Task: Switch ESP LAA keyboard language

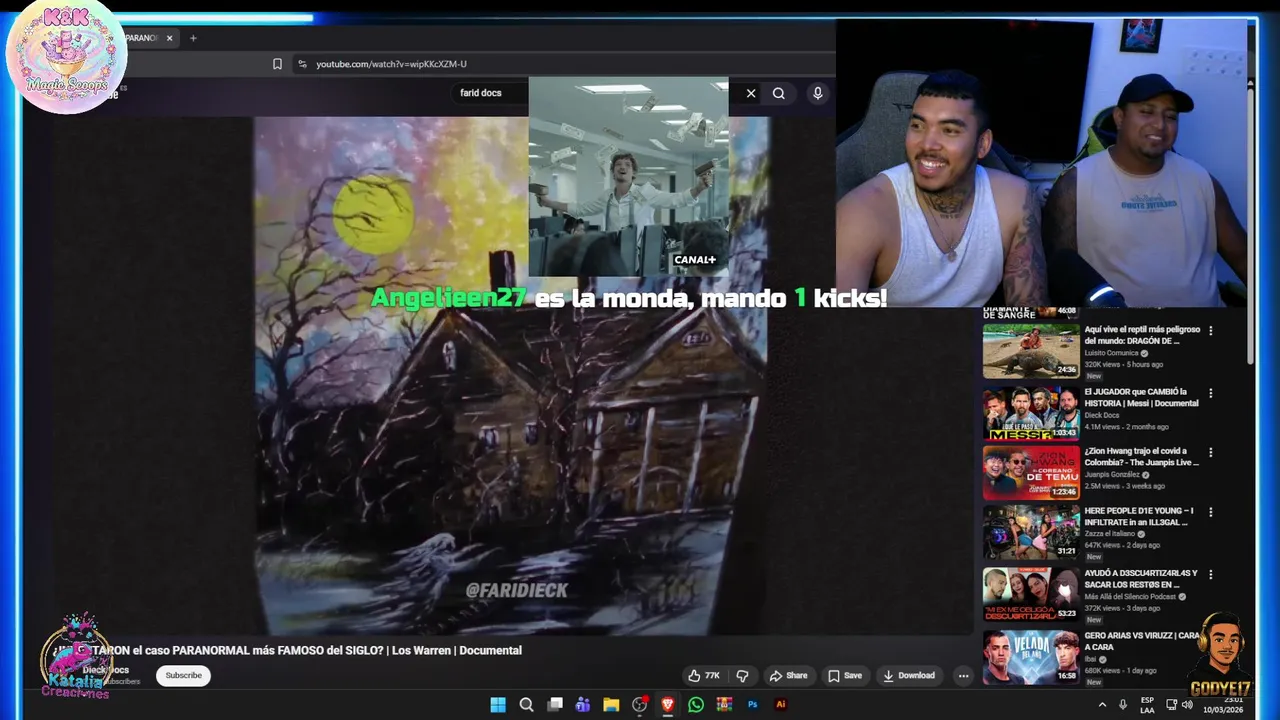Action: pos(1147,705)
